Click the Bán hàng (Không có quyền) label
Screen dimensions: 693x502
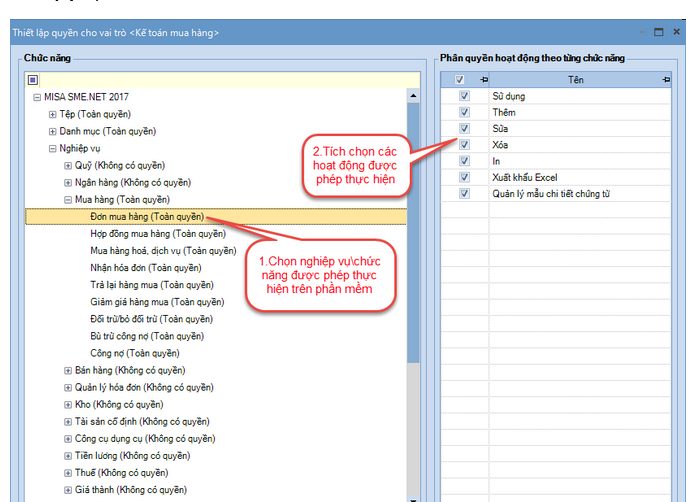point(130,371)
